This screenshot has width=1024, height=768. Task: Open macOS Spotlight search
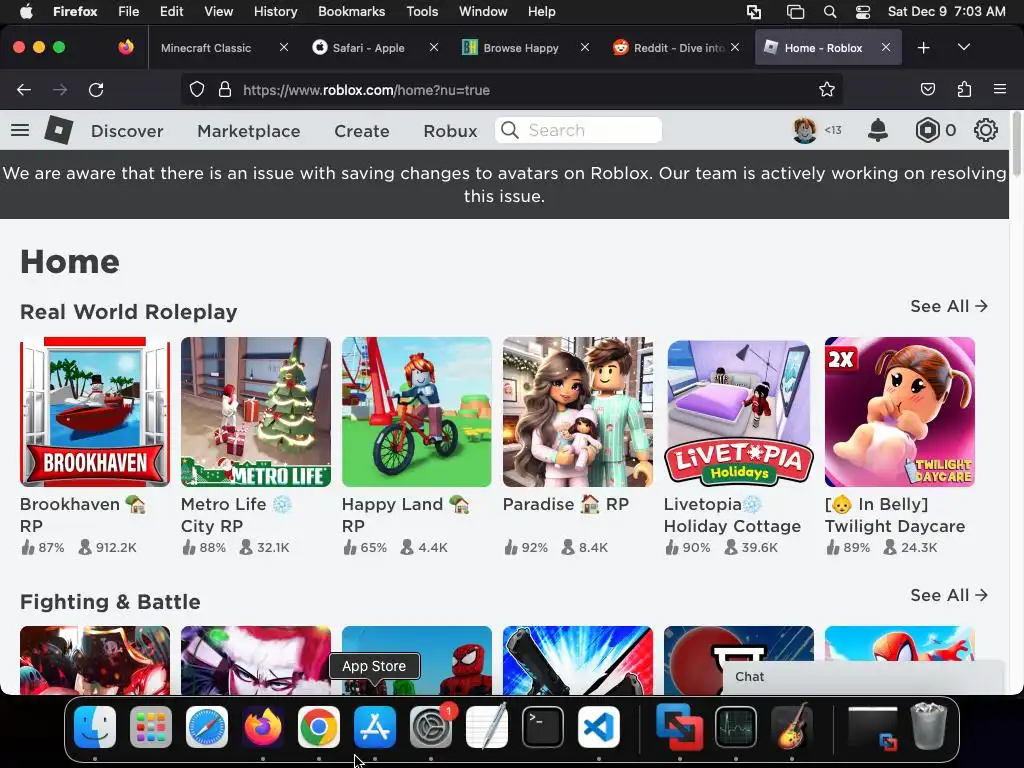(830, 12)
